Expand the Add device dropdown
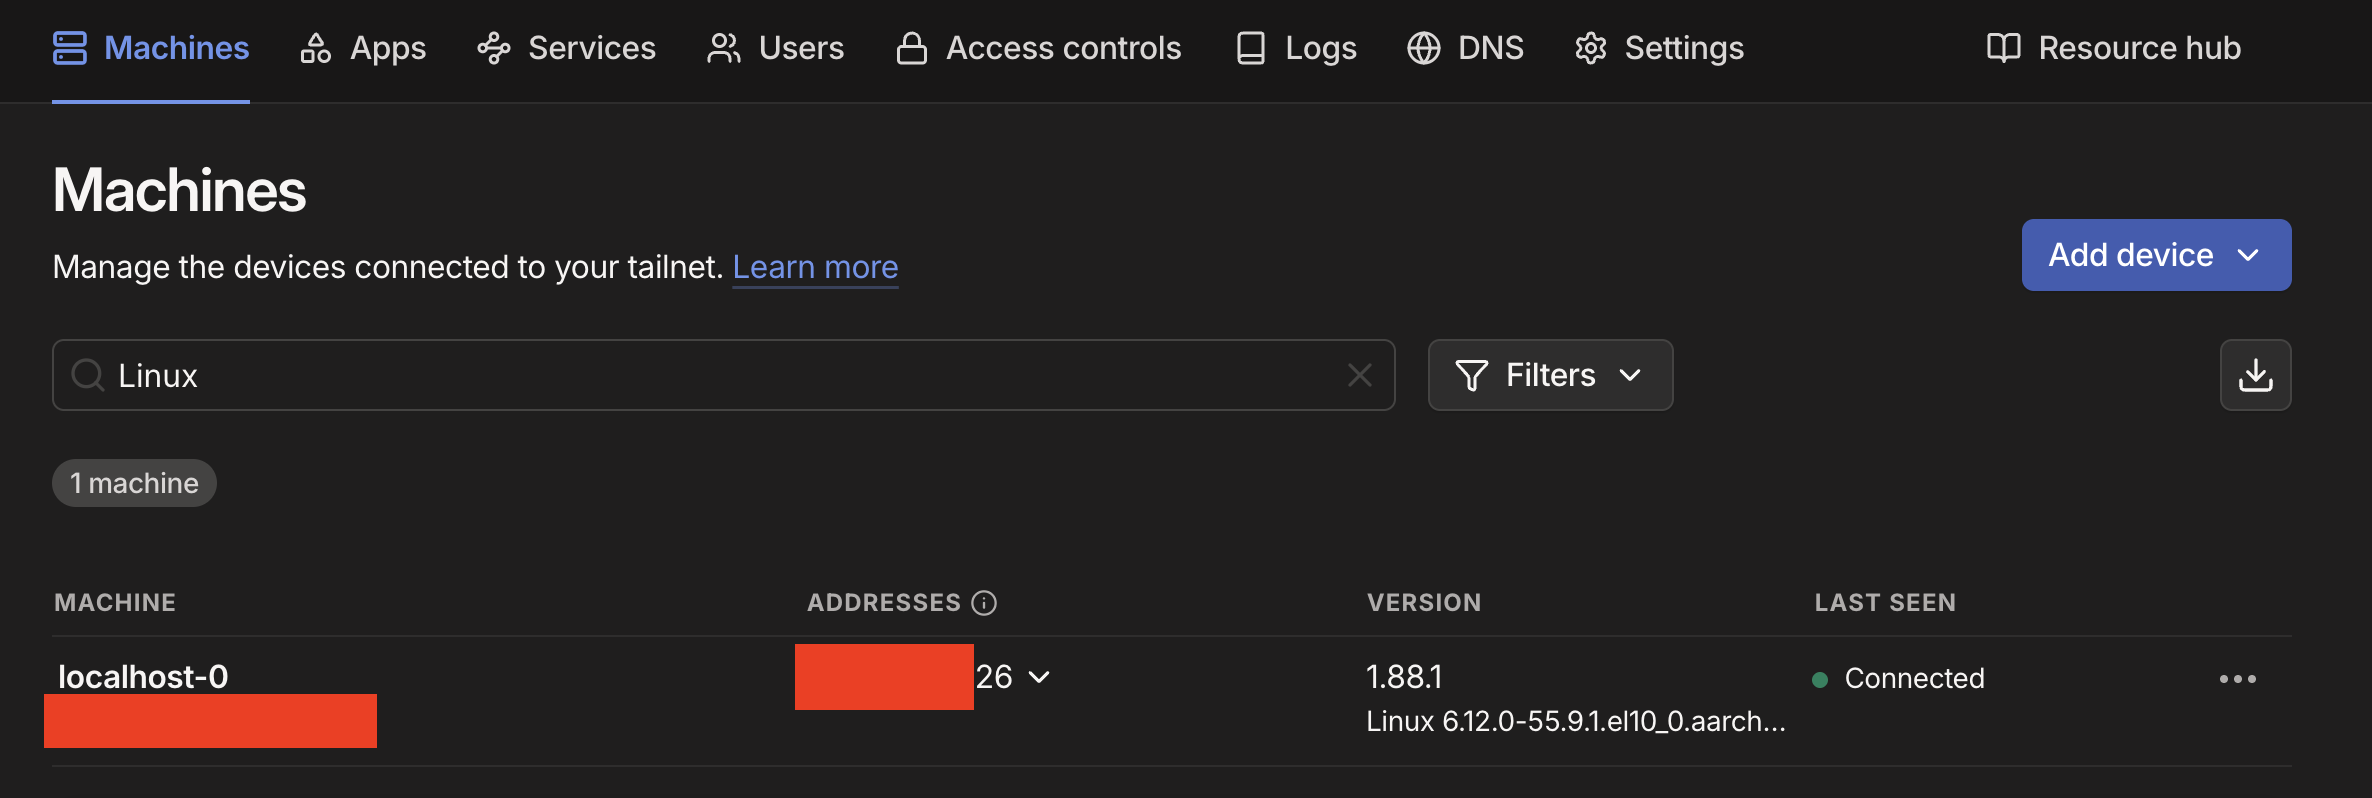This screenshot has width=2372, height=798. pos(2156,255)
